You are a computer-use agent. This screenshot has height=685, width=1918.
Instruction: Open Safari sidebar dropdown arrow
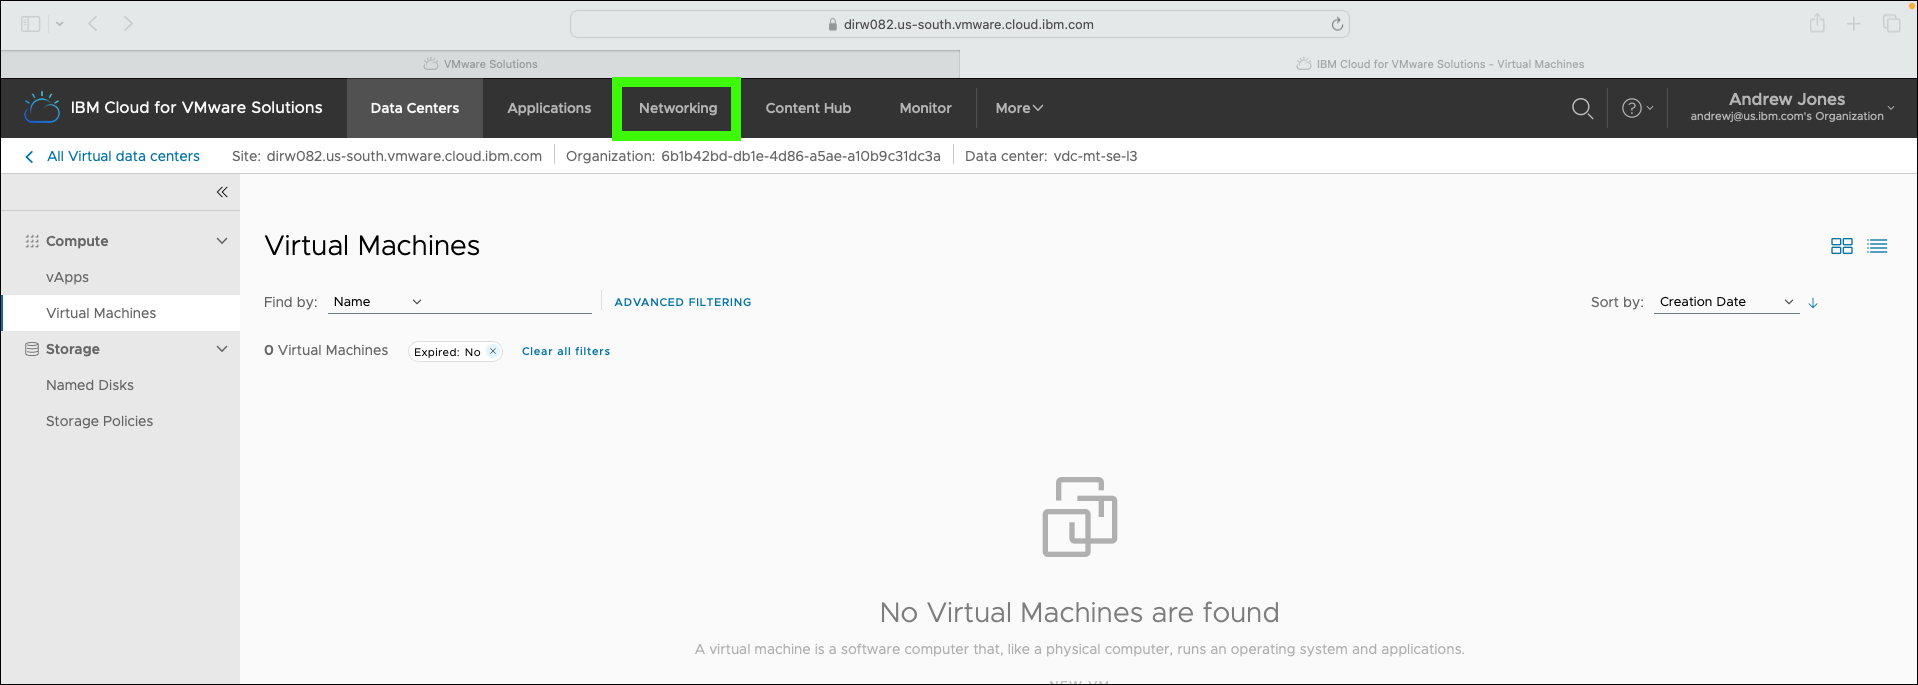point(60,24)
